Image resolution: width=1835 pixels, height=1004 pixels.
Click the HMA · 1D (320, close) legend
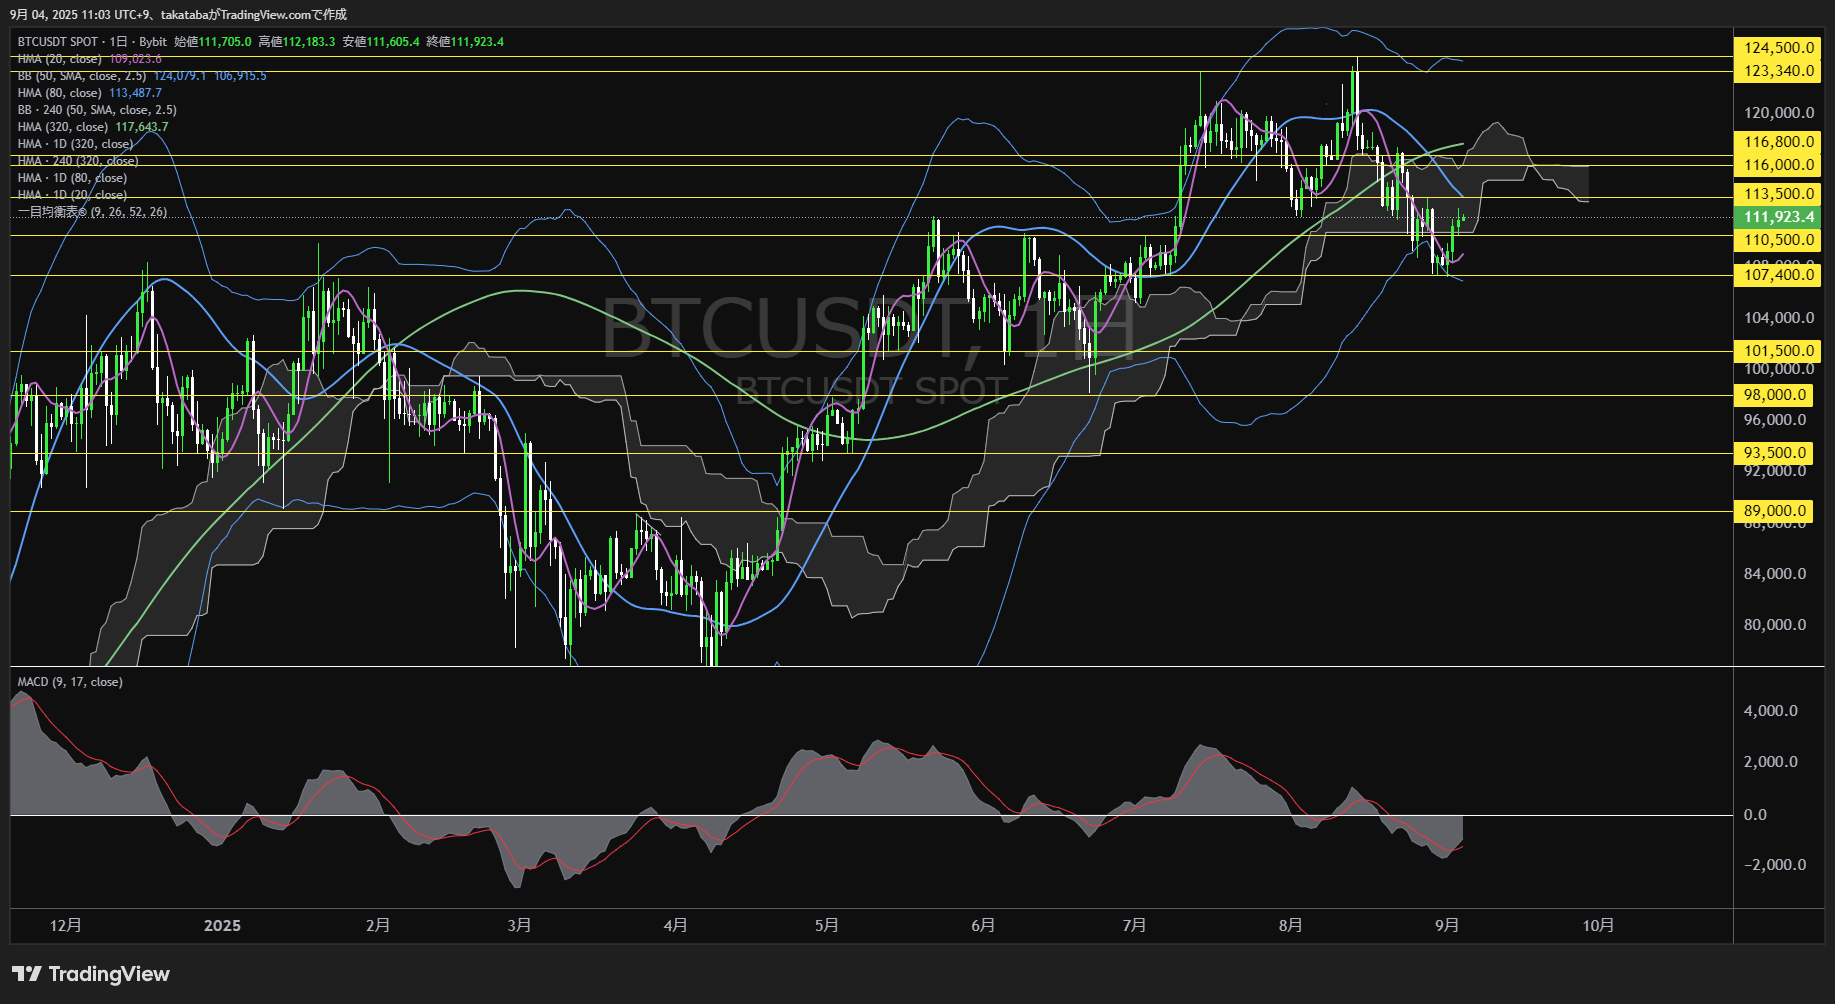tap(75, 144)
